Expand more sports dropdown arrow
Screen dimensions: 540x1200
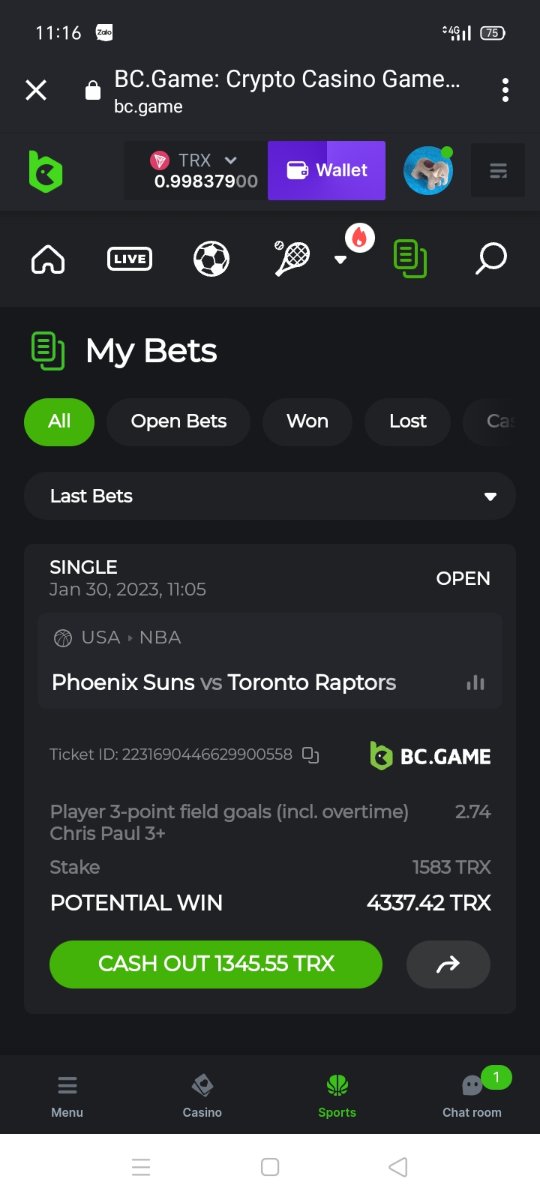pos(340,260)
